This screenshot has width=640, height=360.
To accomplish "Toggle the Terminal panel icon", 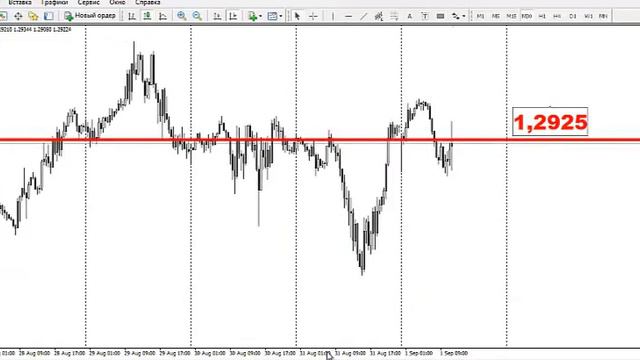I will click(x=49, y=16).
